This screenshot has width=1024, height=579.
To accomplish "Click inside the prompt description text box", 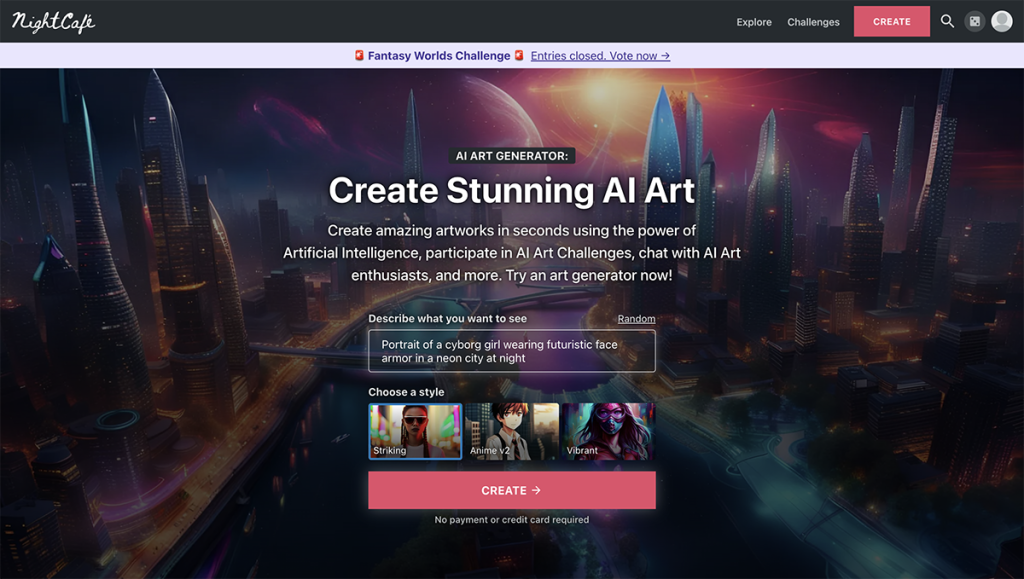I will pyautogui.click(x=511, y=350).
